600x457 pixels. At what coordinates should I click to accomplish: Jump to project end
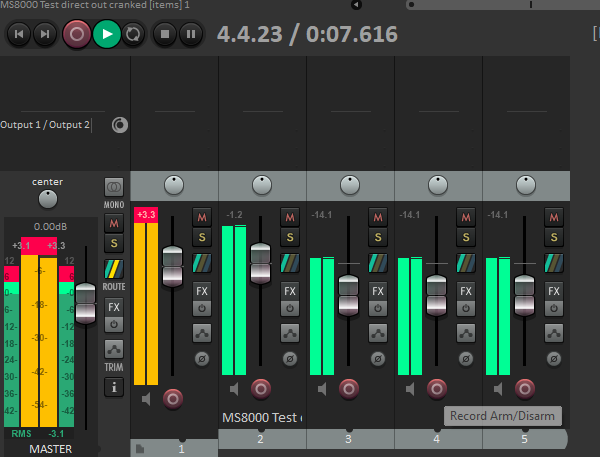44,34
